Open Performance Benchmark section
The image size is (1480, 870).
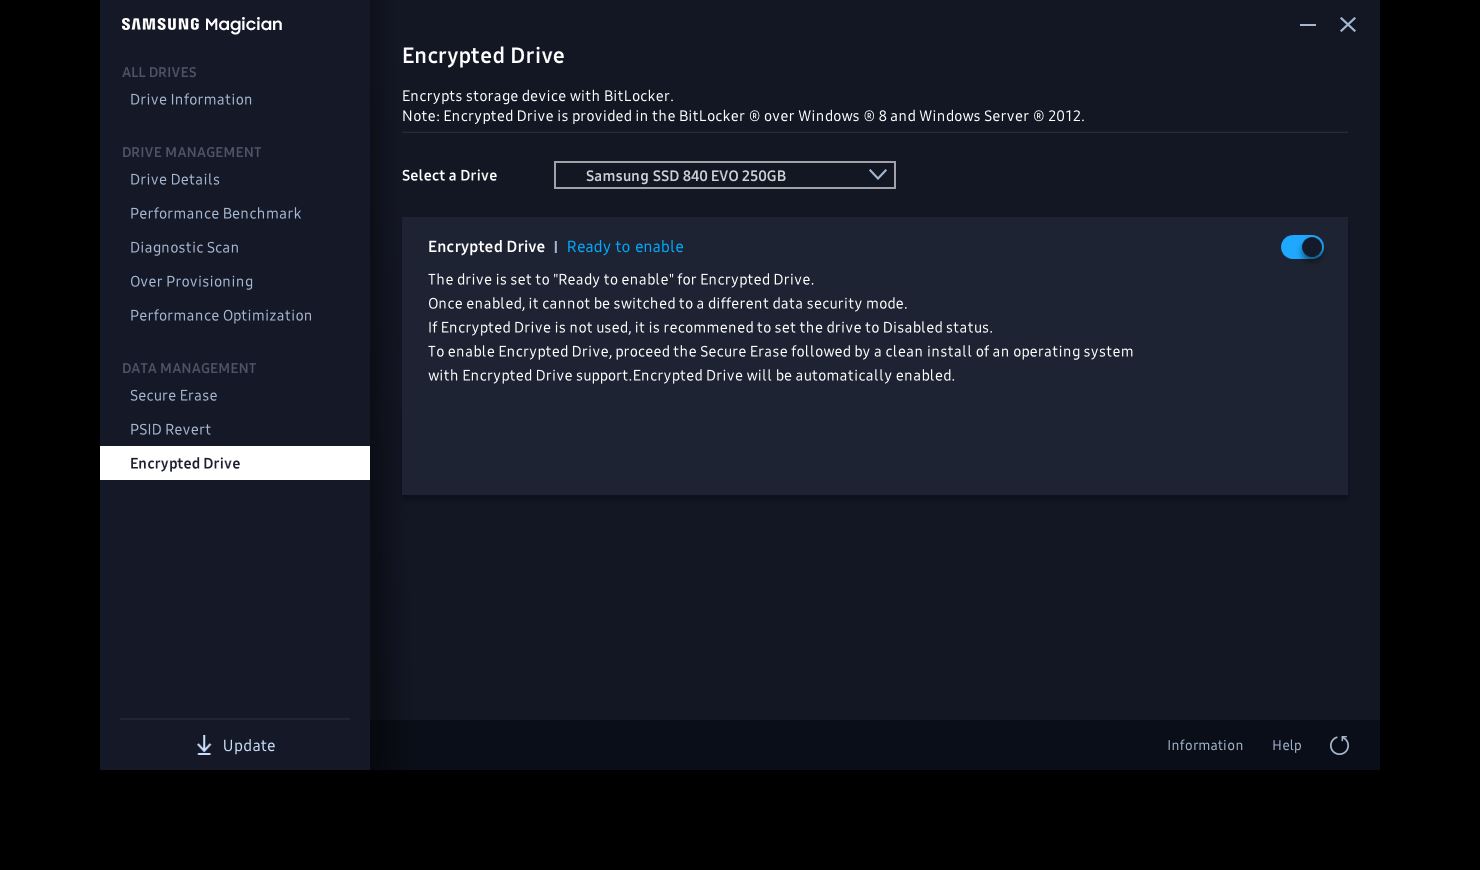pos(216,213)
